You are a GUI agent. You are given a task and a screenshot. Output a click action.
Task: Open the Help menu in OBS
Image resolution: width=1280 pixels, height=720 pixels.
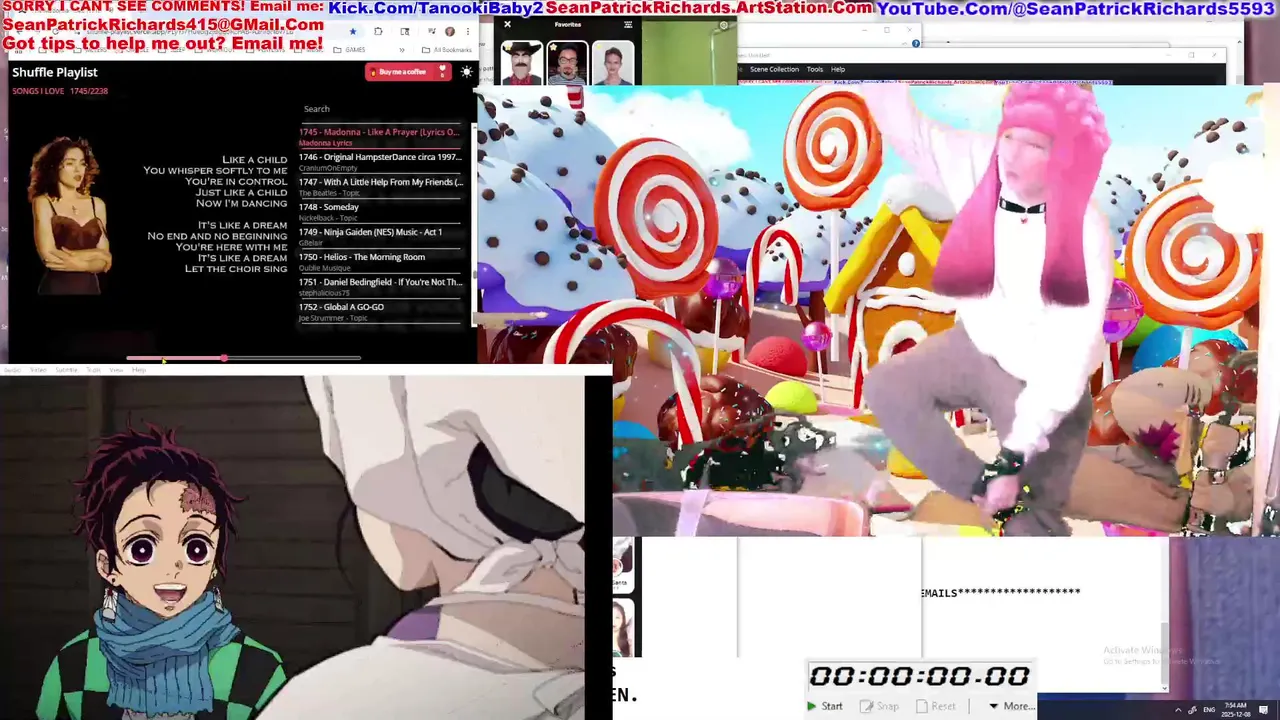pyautogui.click(x=838, y=69)
